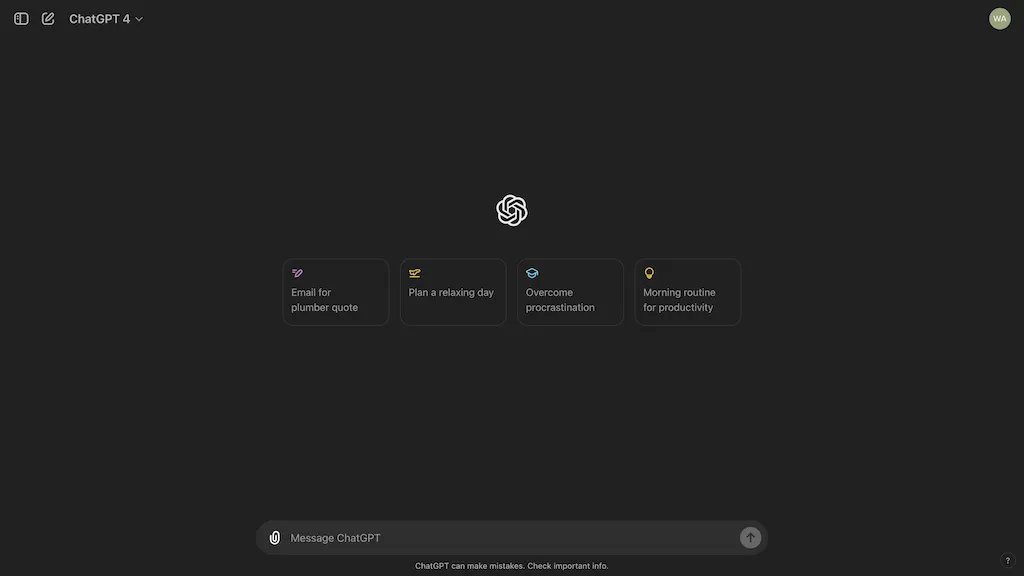The width and height of the screenshot is (1024, 576).
Task: Toggle the sidebar panel icon
Action: click(x=21, y=19)
